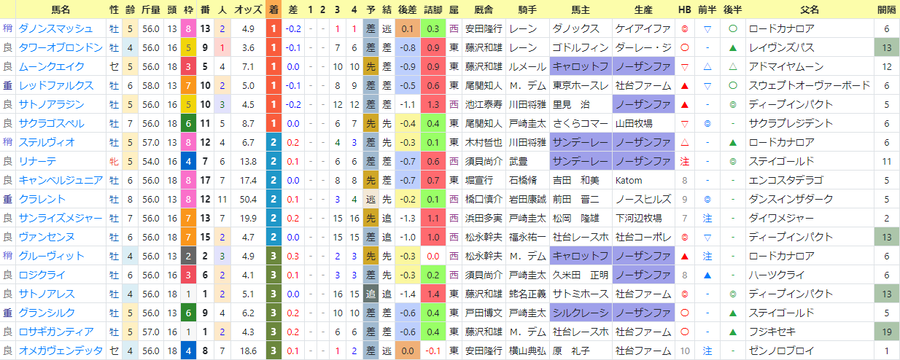The width and height of the screenshot is (900, 360).
Task: Click the double-circle HB icon for ダノンスマッシュ
Action: (x=684, y=28)
